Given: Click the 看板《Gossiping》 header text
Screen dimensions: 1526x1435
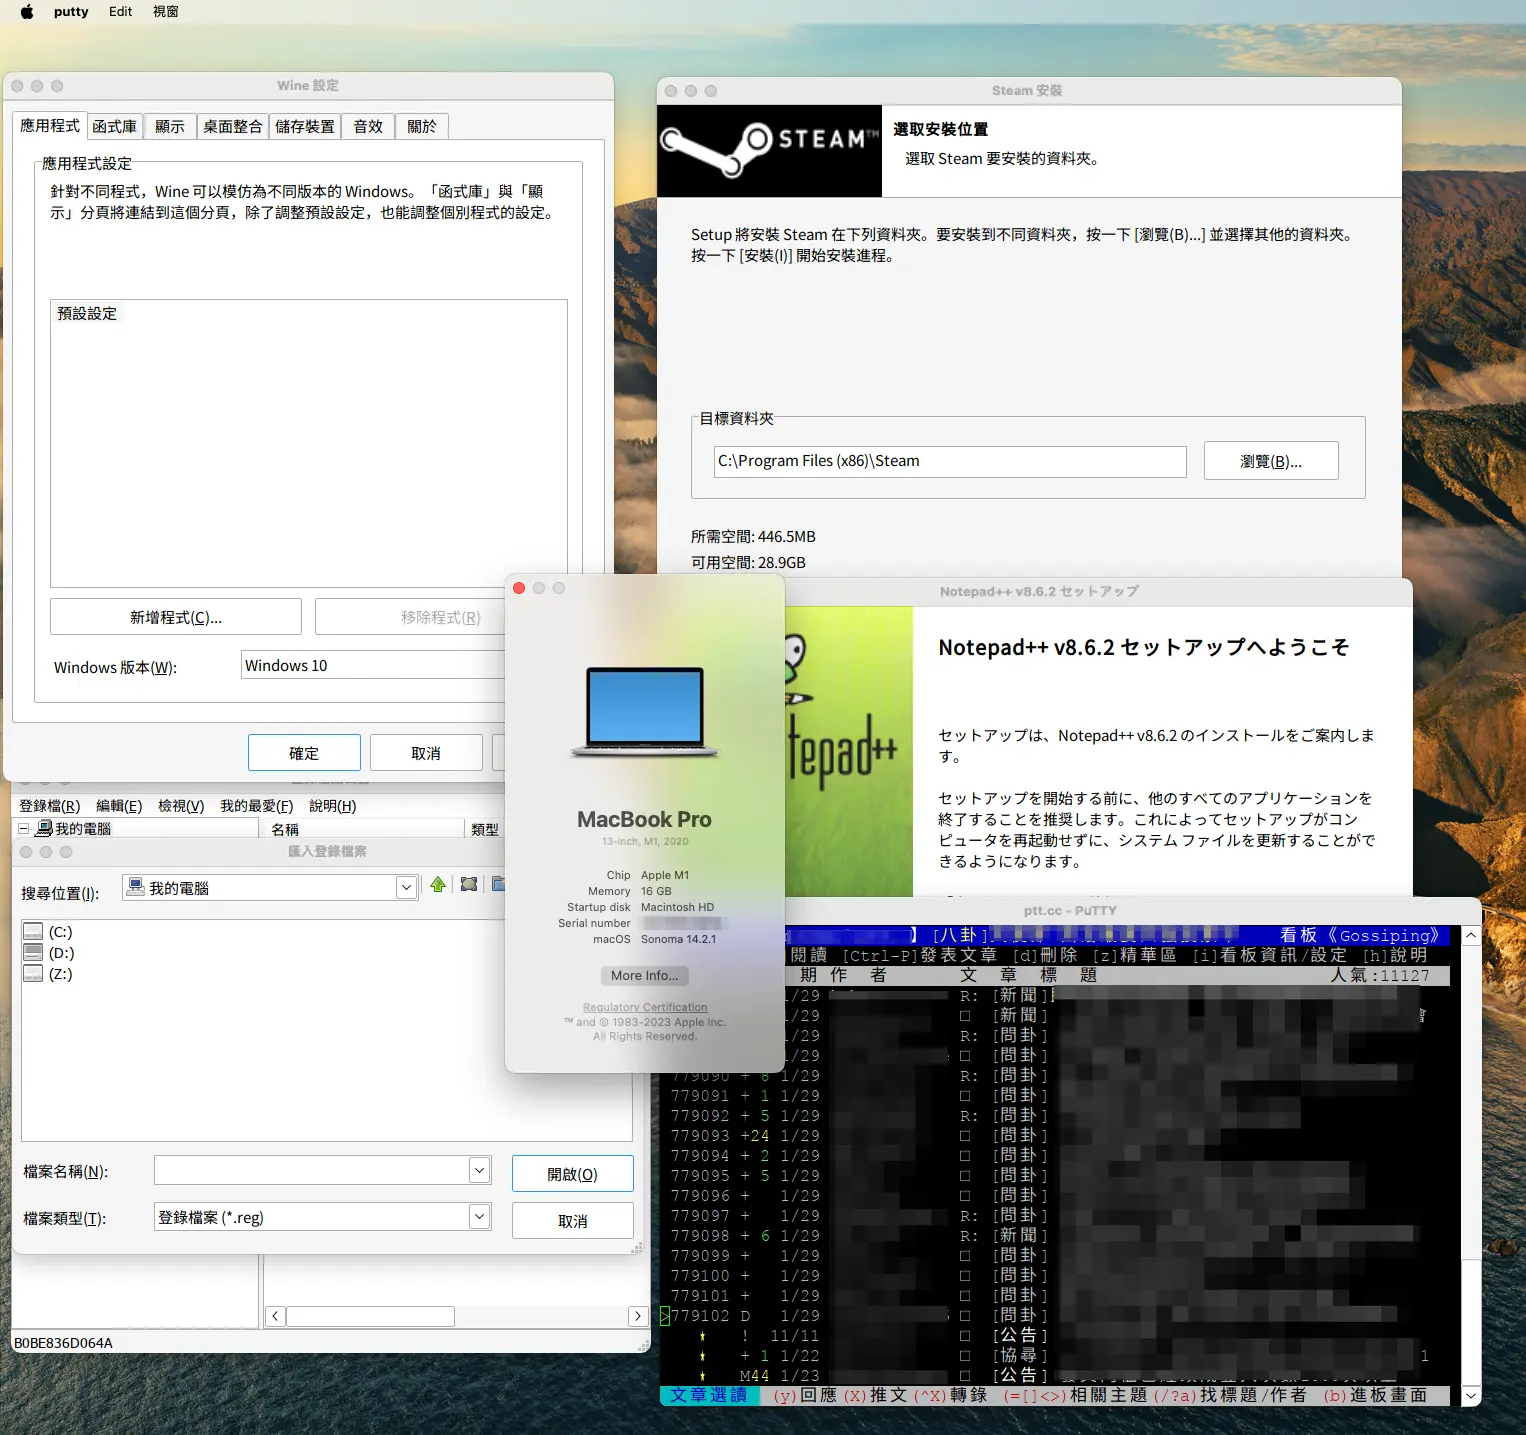Looking at the screenshot, I should pyautogui.click(x=1361, y=935).
